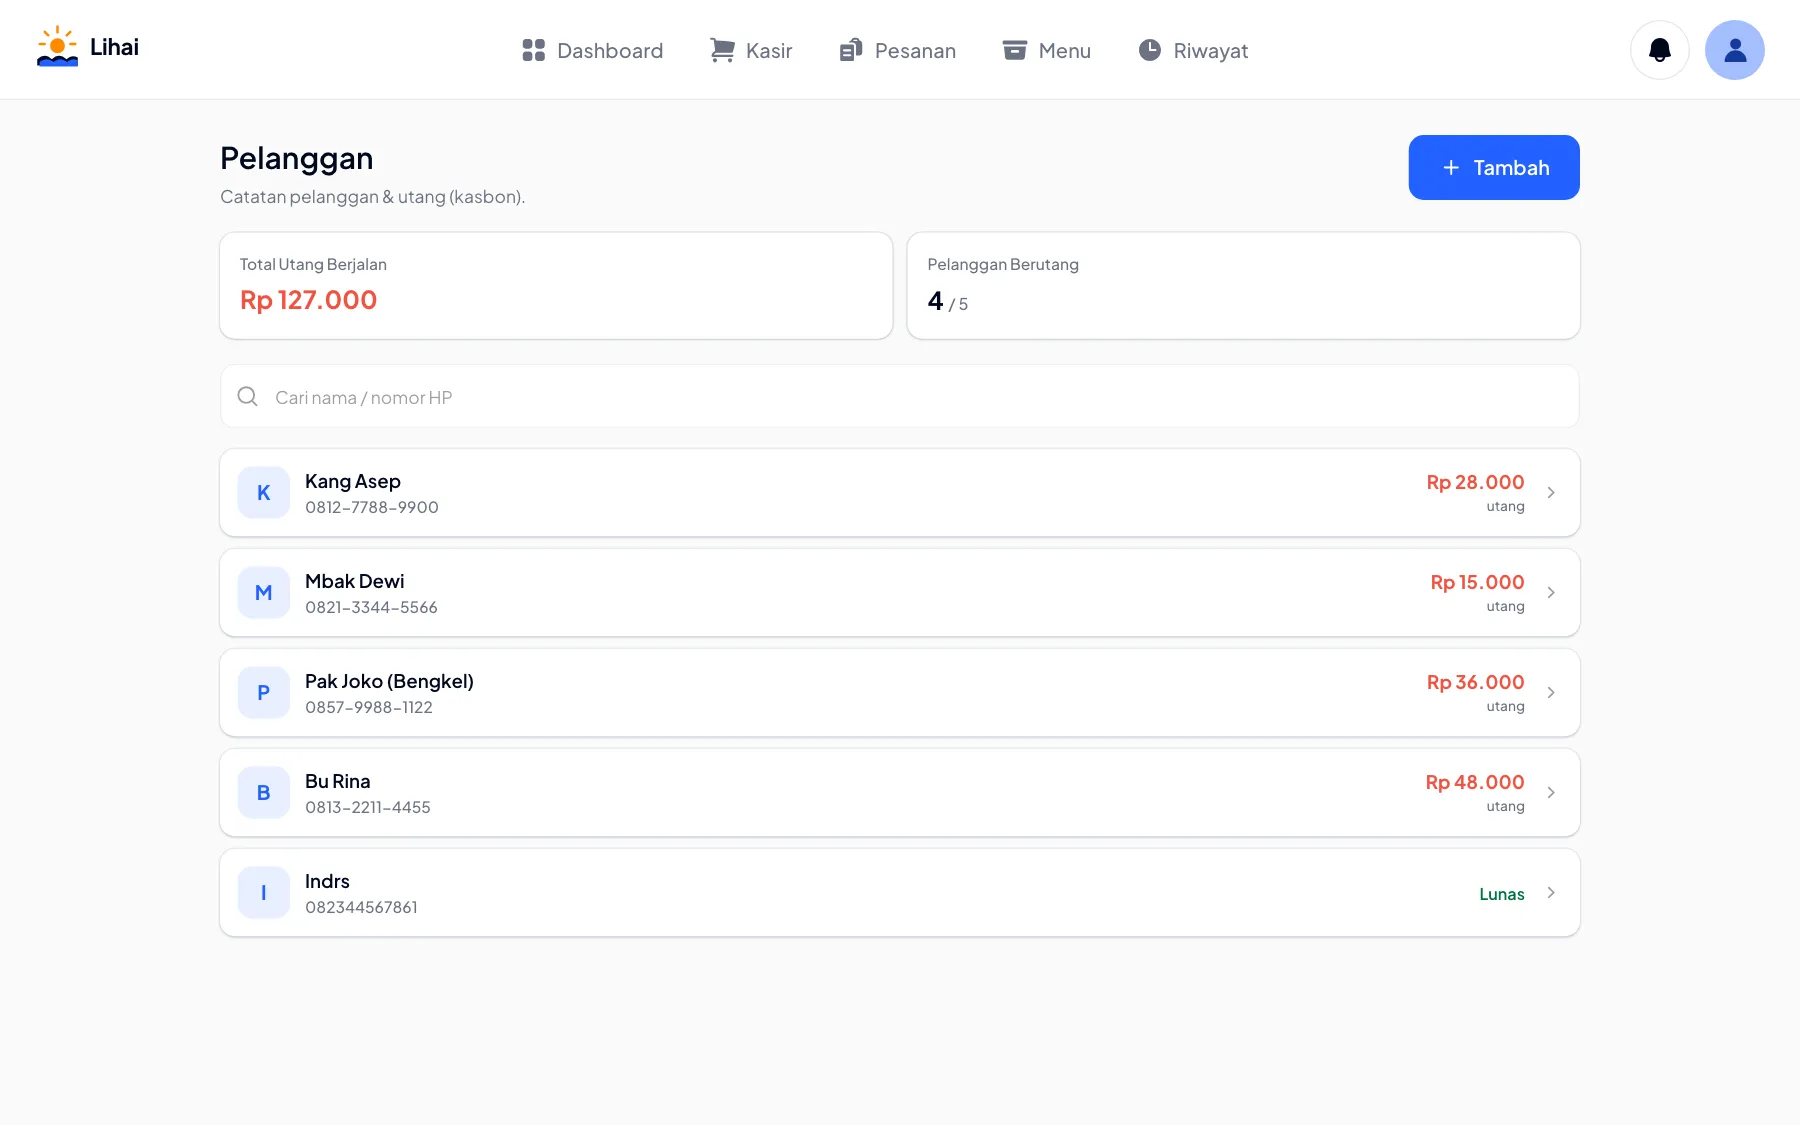This screenshot has height=1125, width=1800.
Task: Click the Lunas status label
Action: pyautogui.click(x=1502, y=894)
